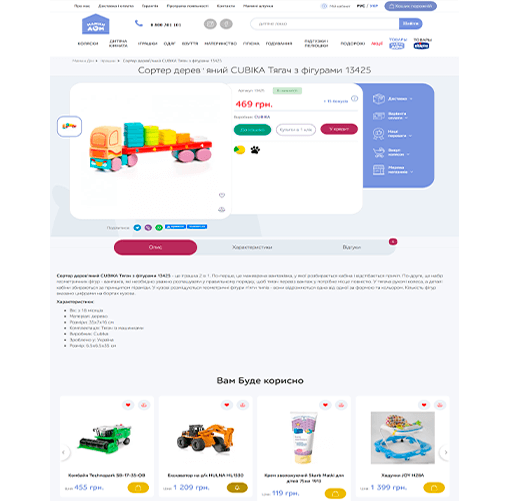The width and height of the screenshot is (507, 501).
Task: Add the green combine harvester to cart
Action: point(138,488)
